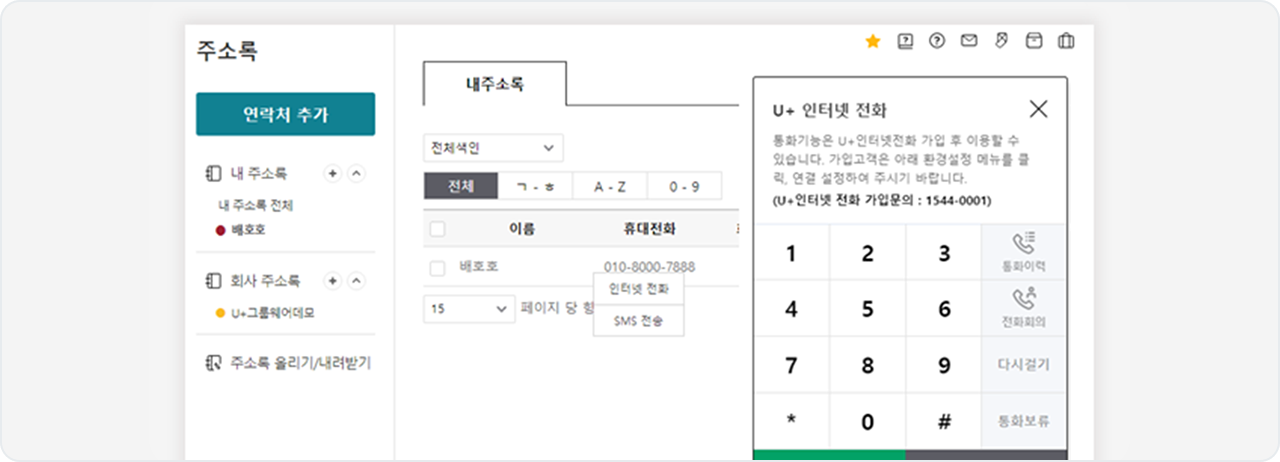Viewport: 1280px width, 462px height.
Task: Dial key 1 on the keypad
Action: [791, 253]
